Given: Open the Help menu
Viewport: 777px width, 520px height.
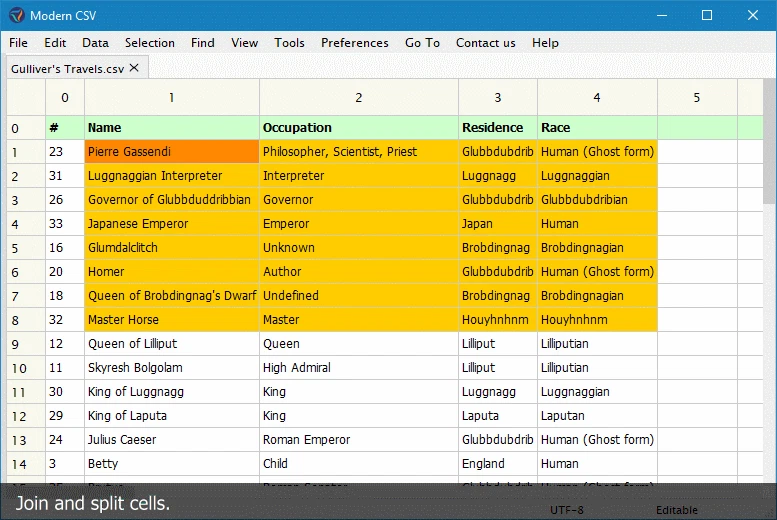Looking at the screenshot, I should [545, 43].
